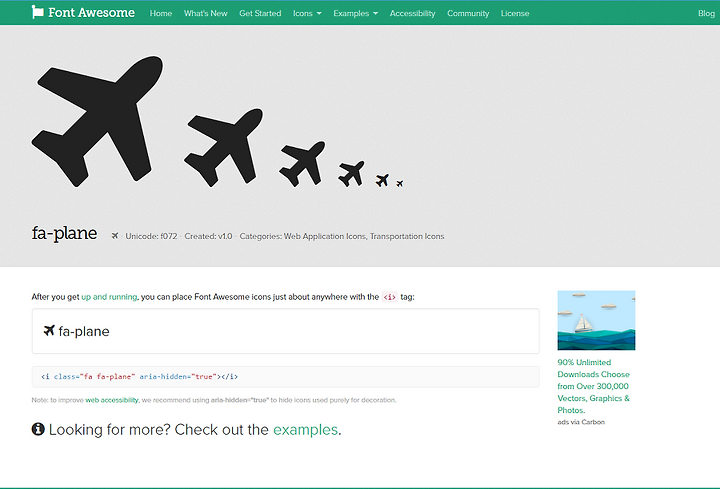Screen dimensions: 720x489
Task: Open the Home nav item
Action: click(161, 13)
